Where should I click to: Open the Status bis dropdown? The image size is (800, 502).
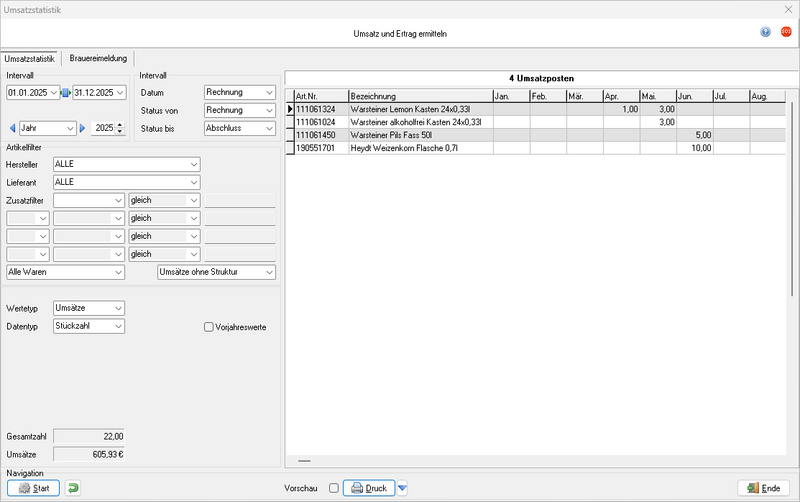pos(268,128)
